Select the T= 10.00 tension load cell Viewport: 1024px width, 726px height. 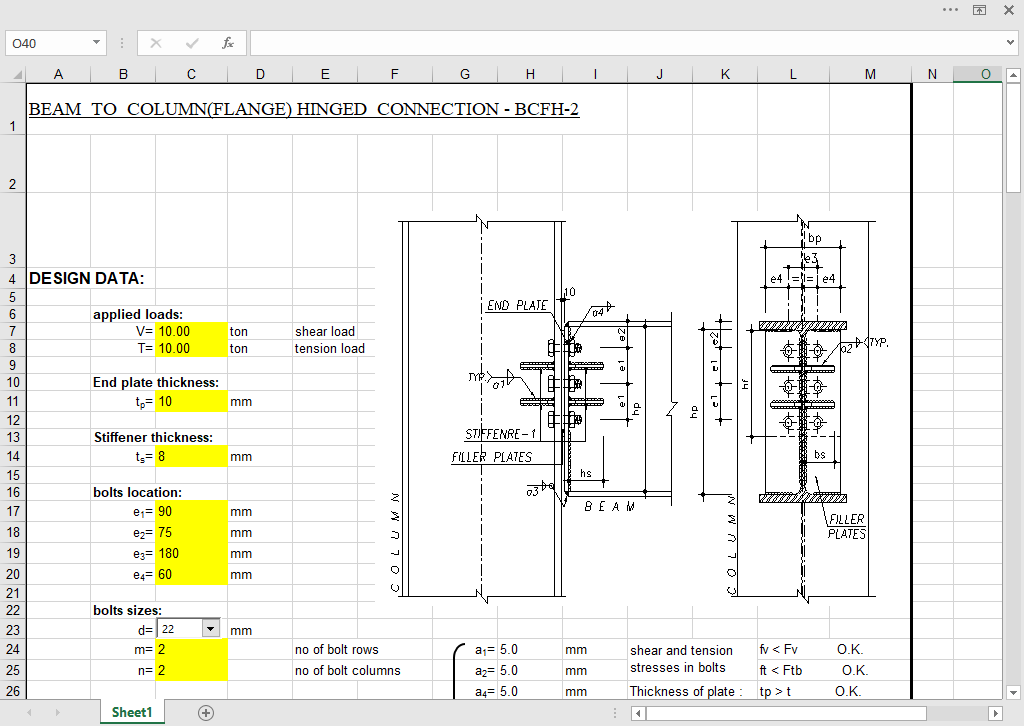click(x=191, y=349)
